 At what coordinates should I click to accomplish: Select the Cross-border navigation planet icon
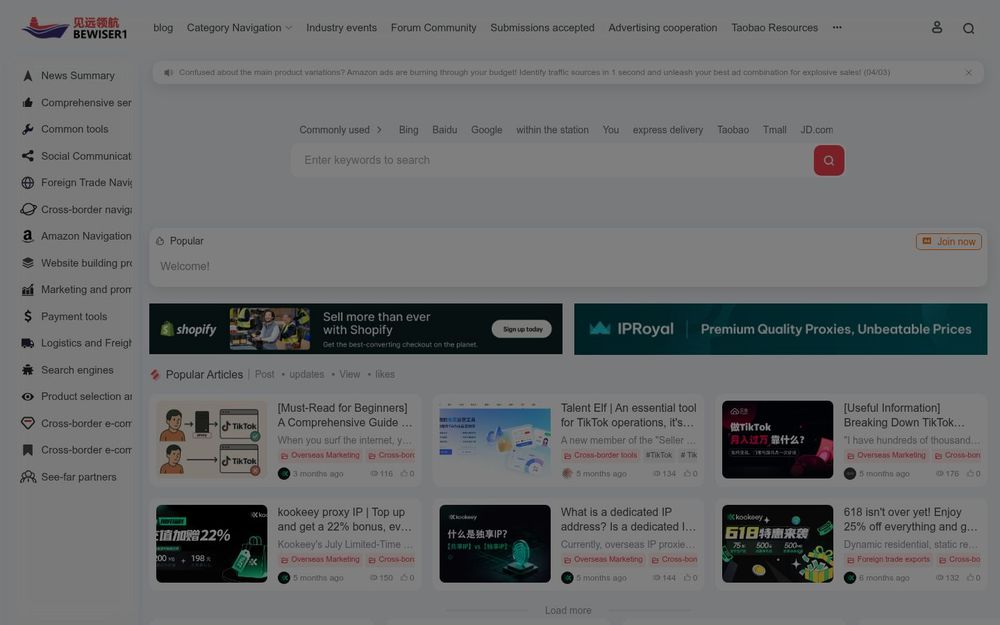point(27,209)
